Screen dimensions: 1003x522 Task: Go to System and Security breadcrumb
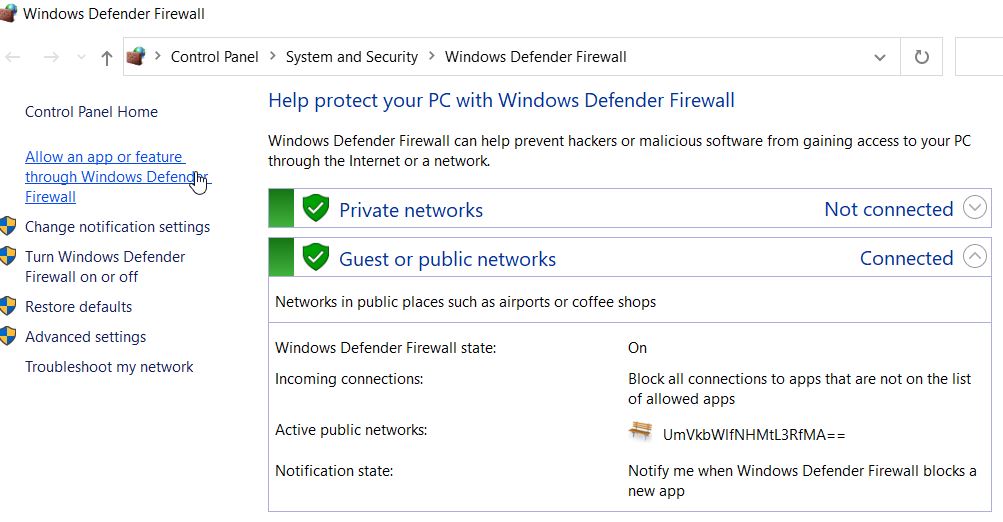tap(352, 57)
